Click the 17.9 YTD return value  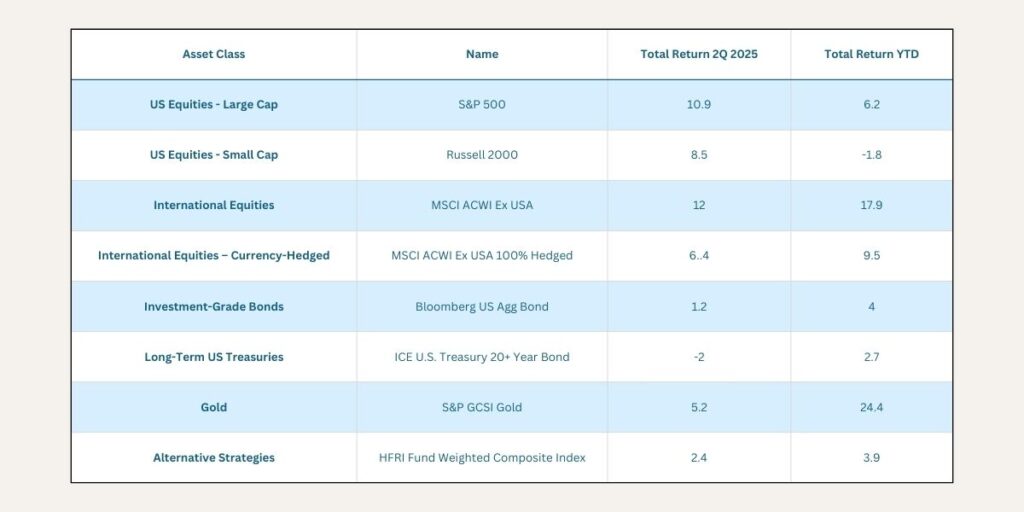point(871,205)
